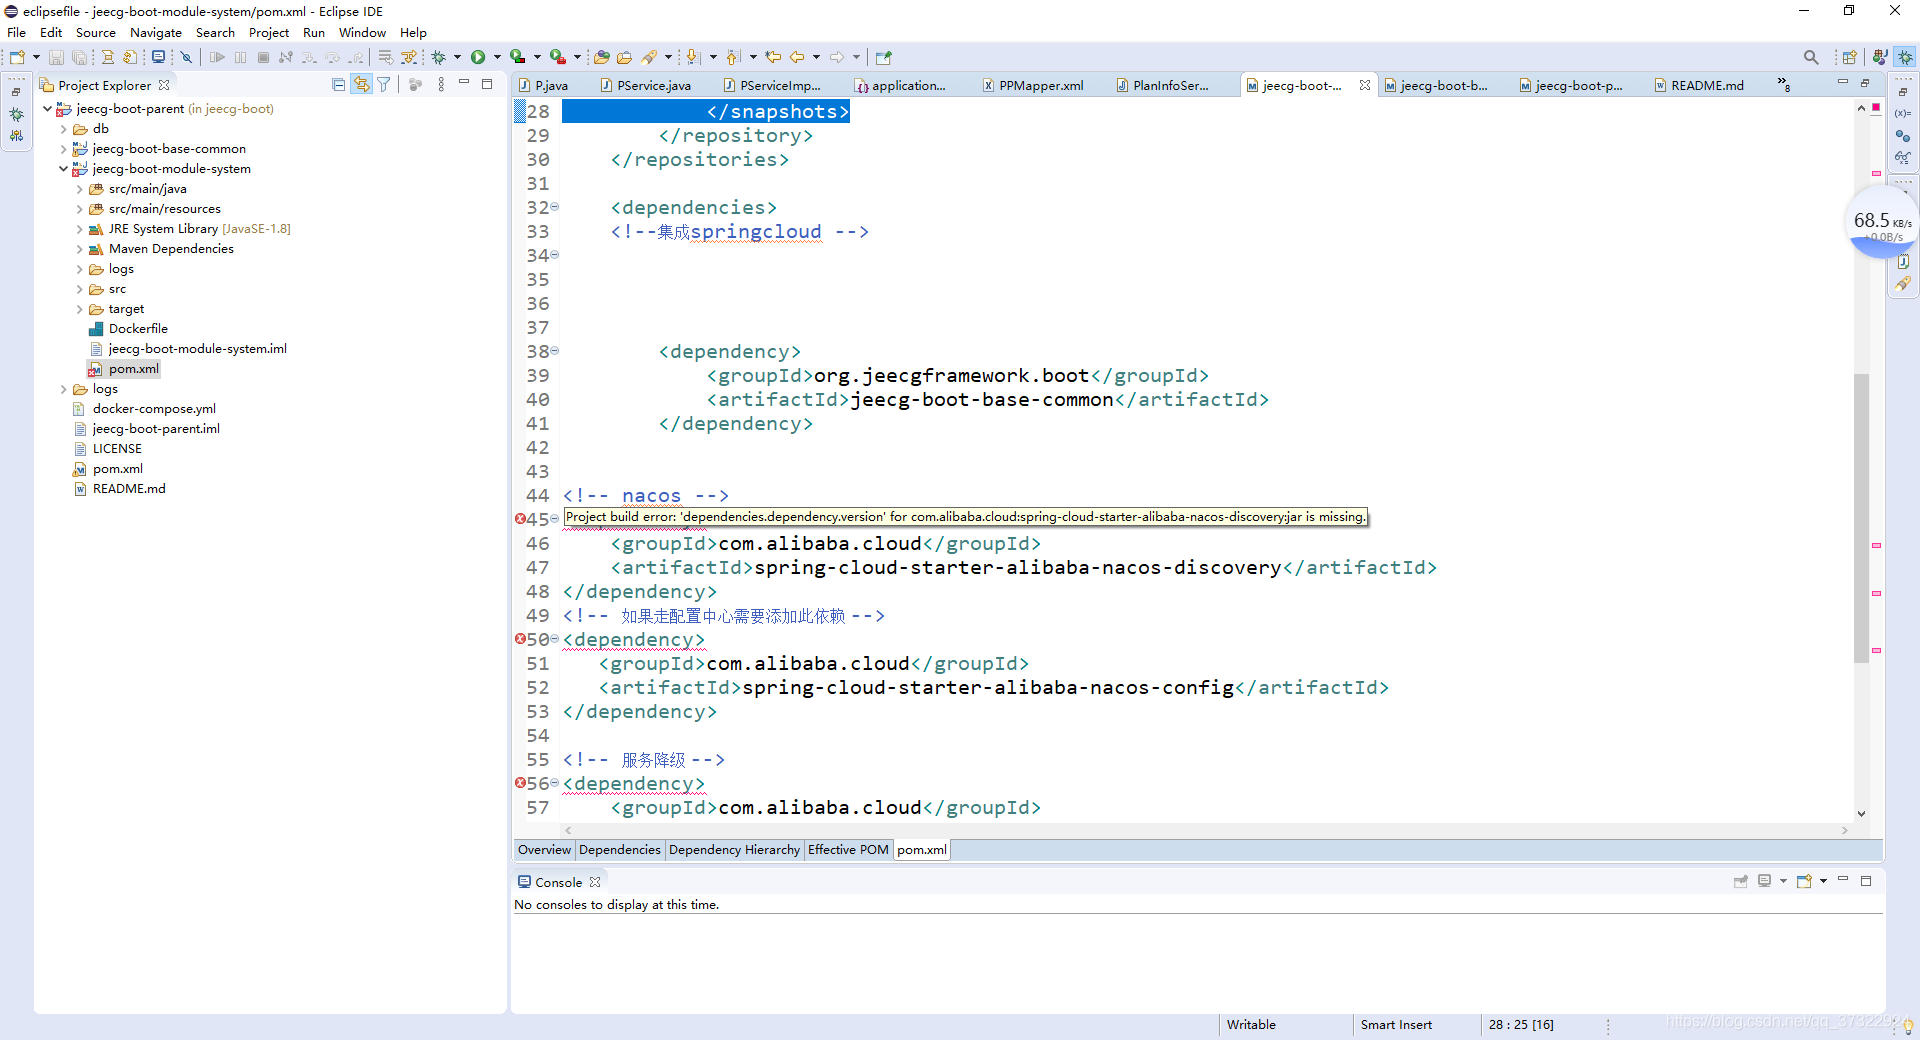Expand Maven Dependencies node
The image size is (1920, 1040).
point(79,249)
